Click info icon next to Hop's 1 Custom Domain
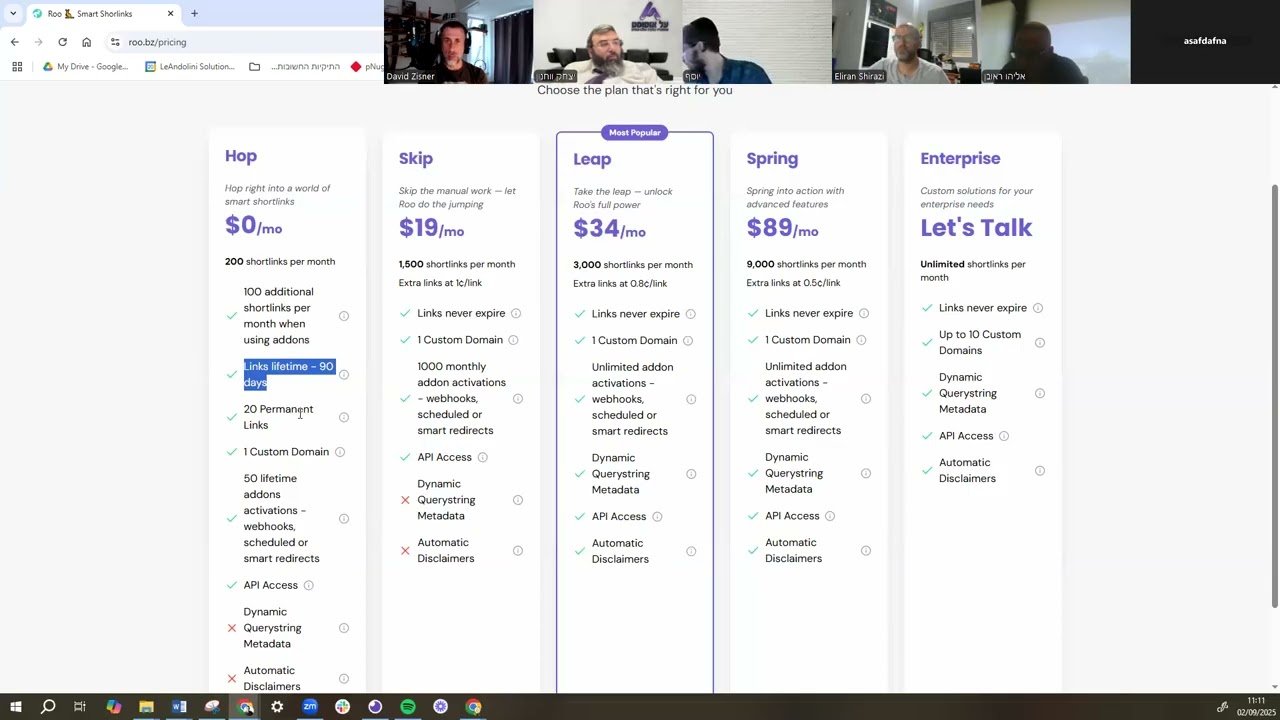1280x720 pixels. 340,452
